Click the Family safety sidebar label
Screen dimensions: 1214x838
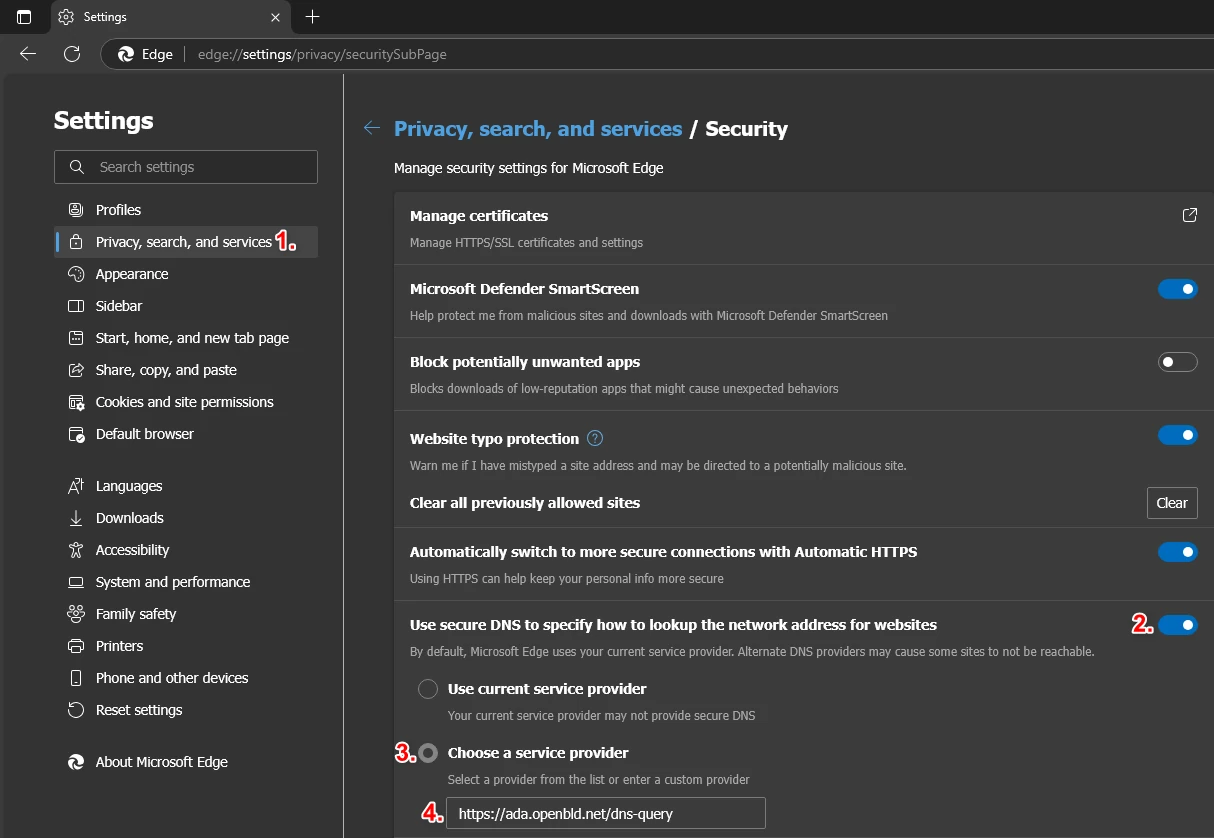click(x=136, y=614)
